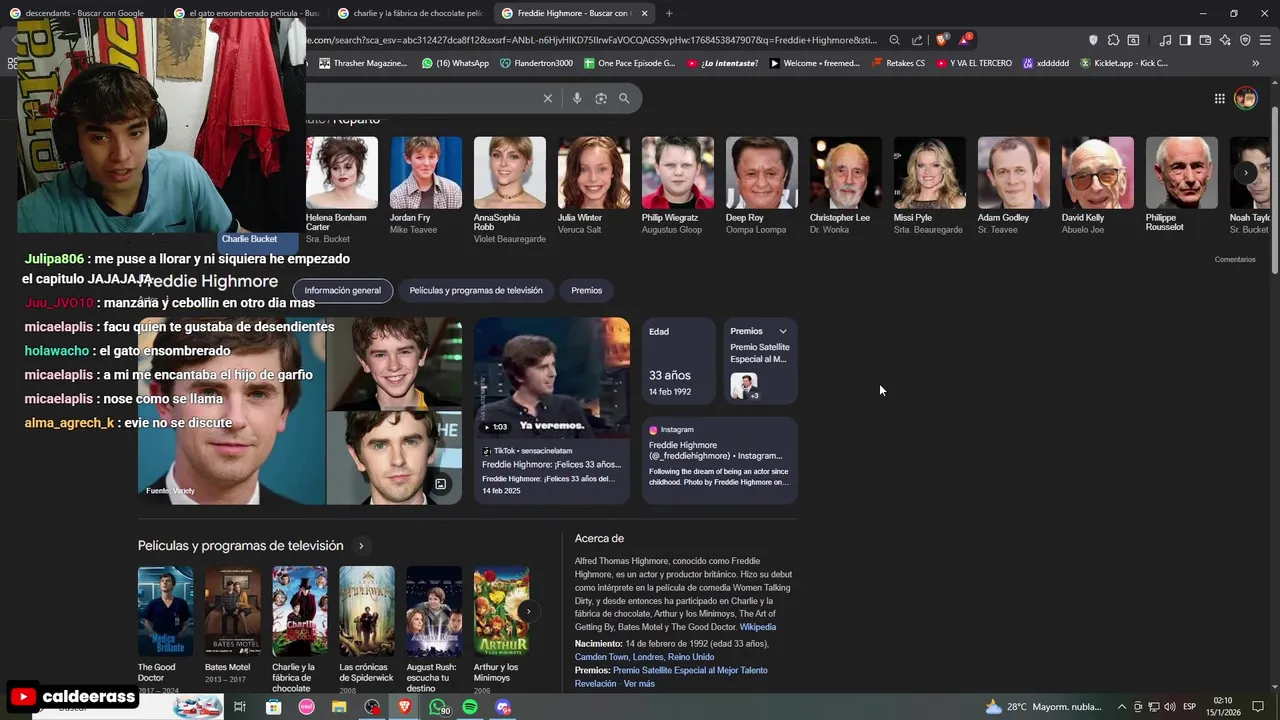
Task: Click the address bar URL
Action: click(x=590, y=40)
